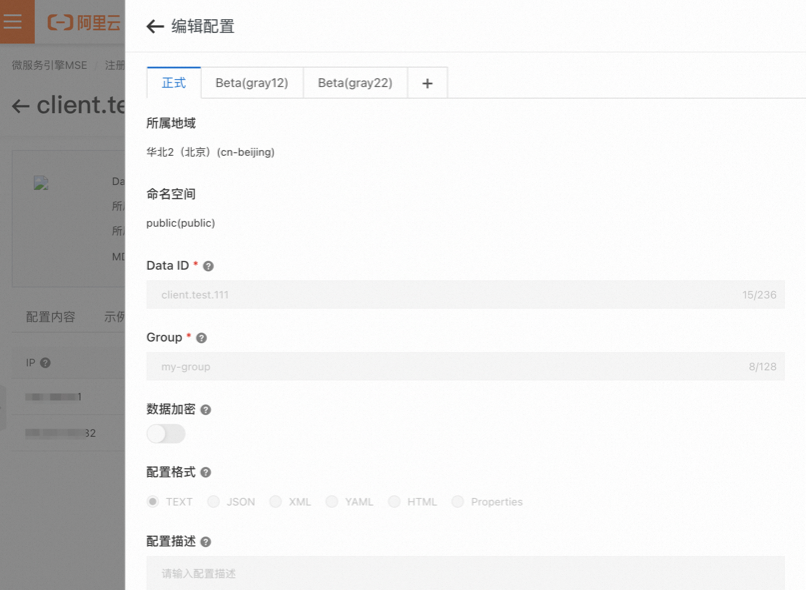Show help for 配置描述

click(x=206, y=542)
